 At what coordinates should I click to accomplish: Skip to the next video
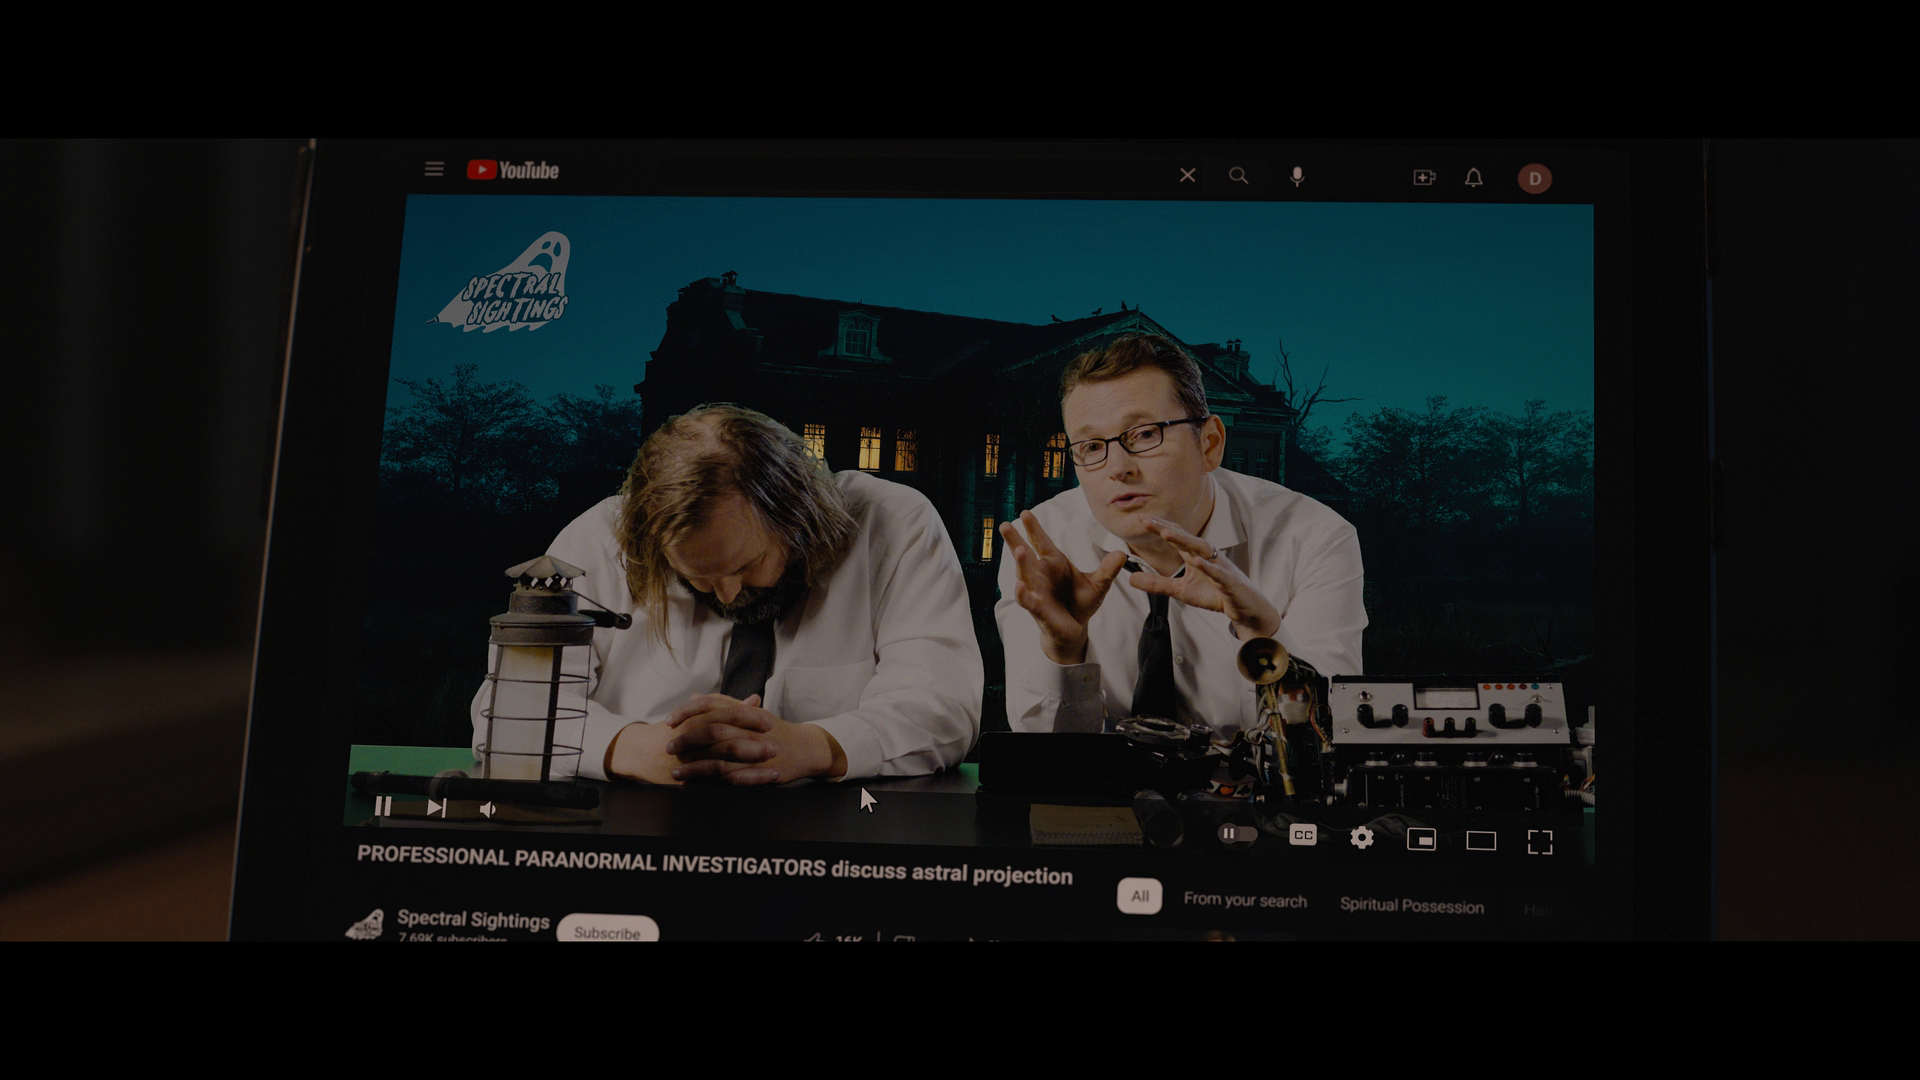point(436,807)
